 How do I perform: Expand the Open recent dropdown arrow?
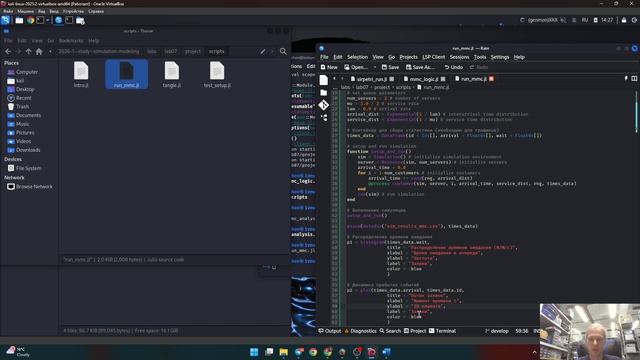374,67
